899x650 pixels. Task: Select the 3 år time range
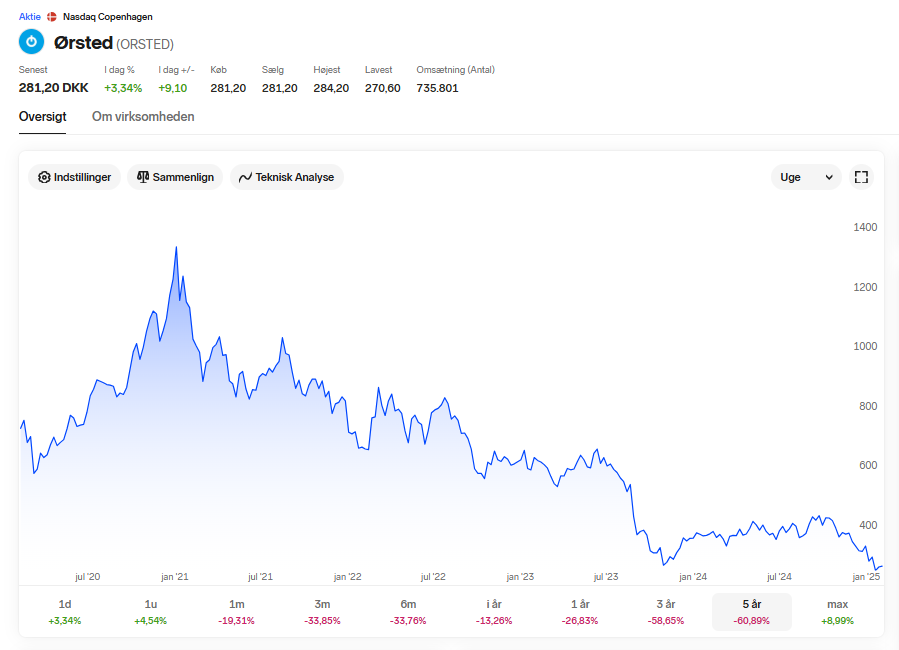(x=666, y=612)
